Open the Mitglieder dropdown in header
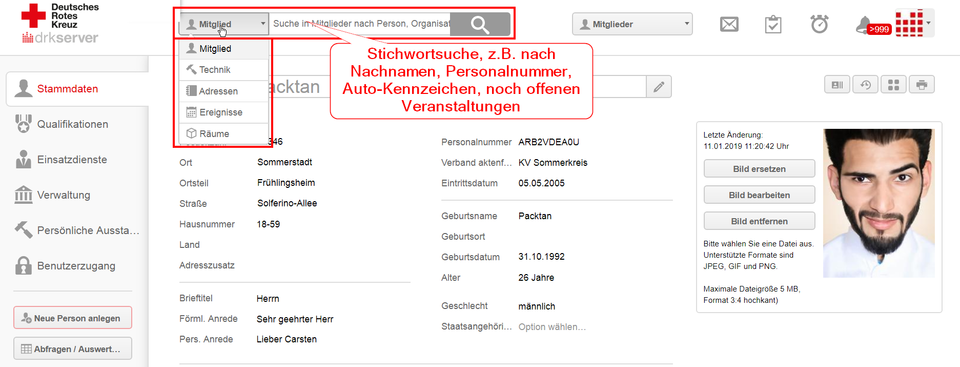This screenshot has height=367, width=960. click(x=632, y=25)
